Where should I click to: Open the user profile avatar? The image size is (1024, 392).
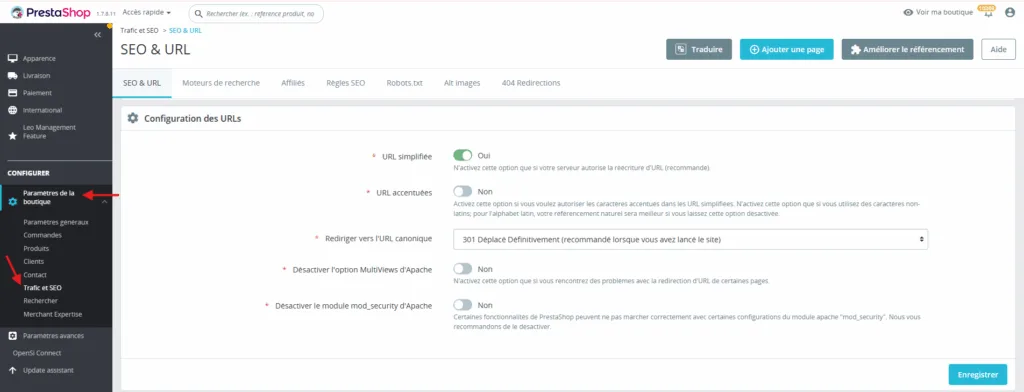point(1010,12)
